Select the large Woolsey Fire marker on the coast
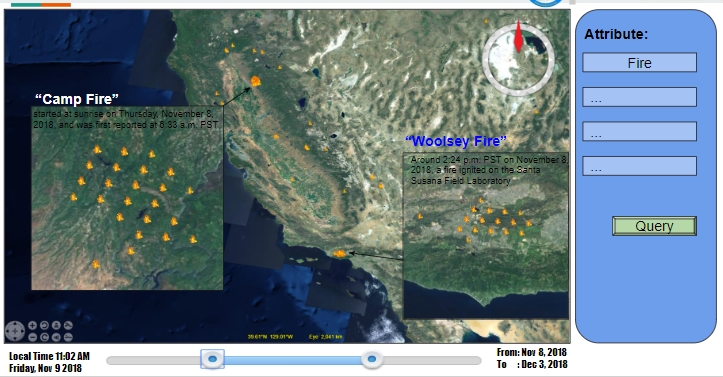Screen dimensions: 723x377 pyautogui.click(x=339, y=253)
